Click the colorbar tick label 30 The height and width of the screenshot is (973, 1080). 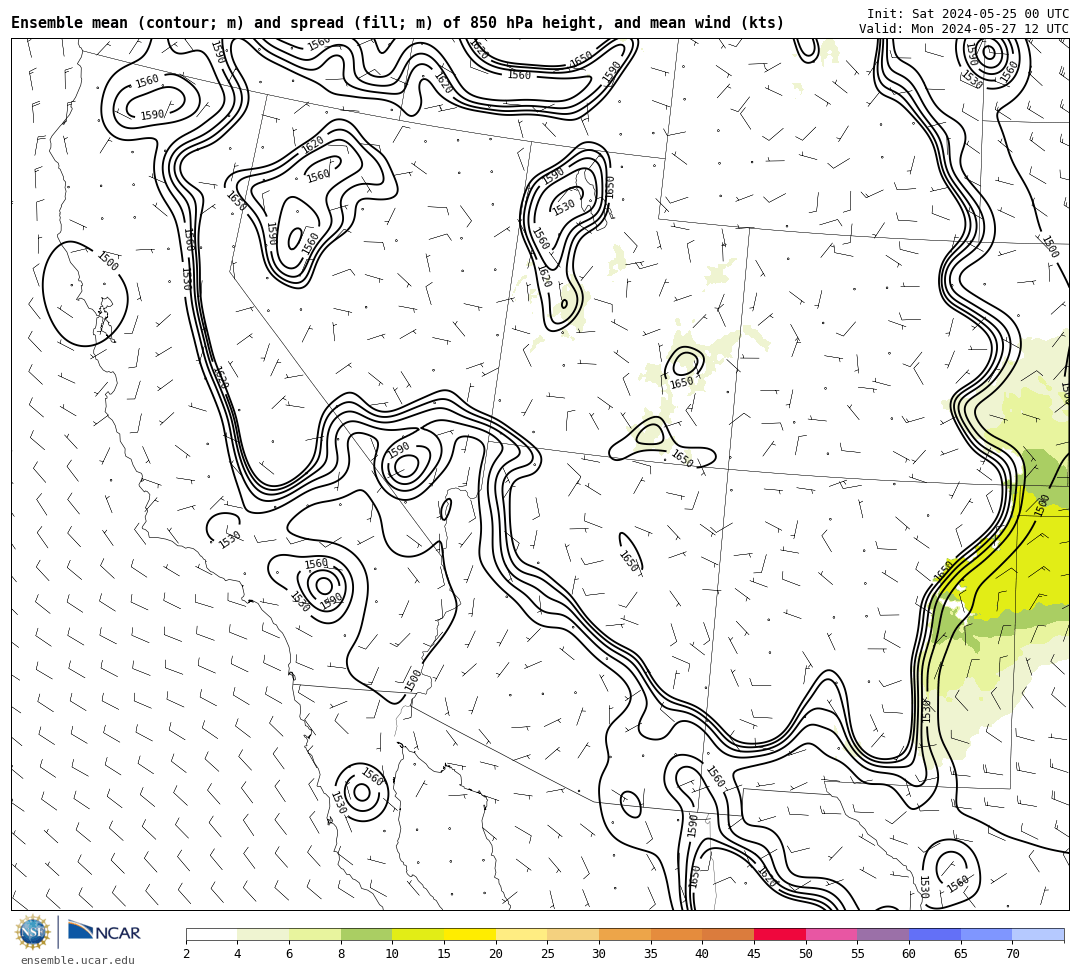(599, 954)
